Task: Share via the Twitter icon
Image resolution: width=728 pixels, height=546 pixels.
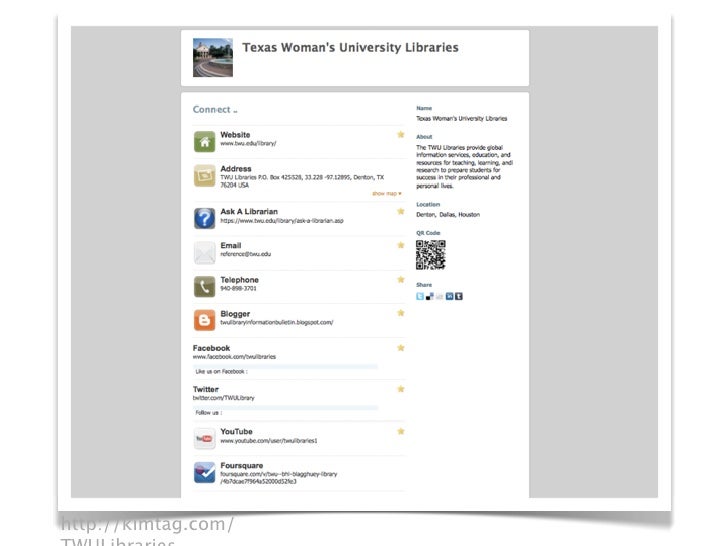Action: 420,296
